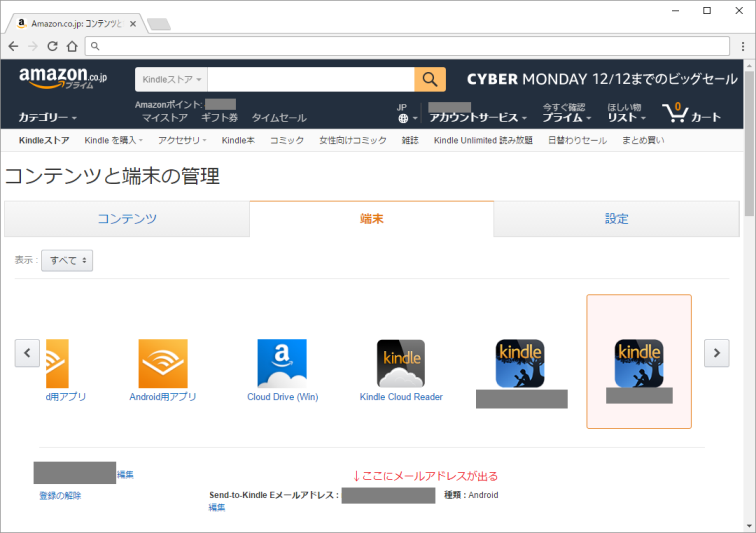Expand the アカウントサービス dropdown
Screen dimensions: 756x533
(x=478, y=117)
